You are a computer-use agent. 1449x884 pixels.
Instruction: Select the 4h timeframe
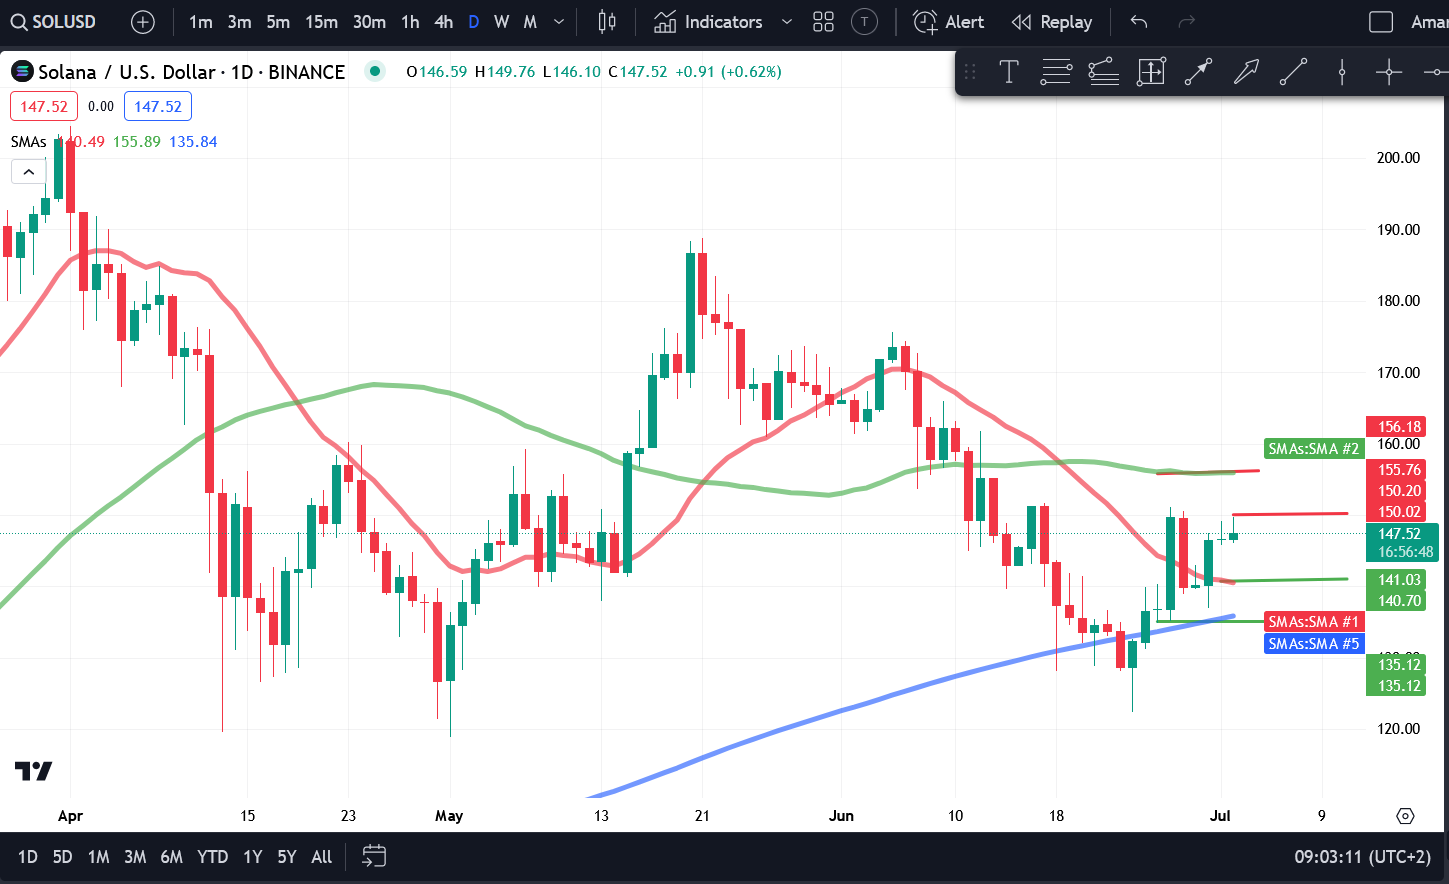coord(443,22)
